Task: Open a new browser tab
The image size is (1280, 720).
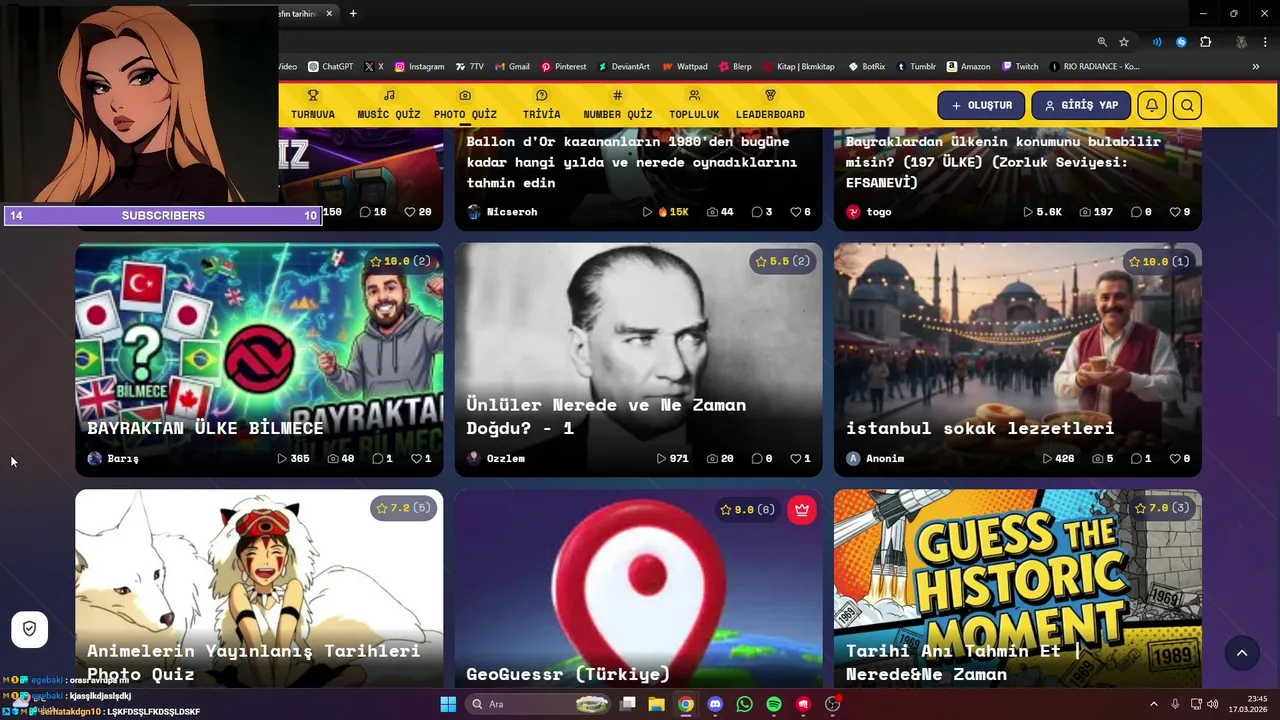Action: pos(353,13)
